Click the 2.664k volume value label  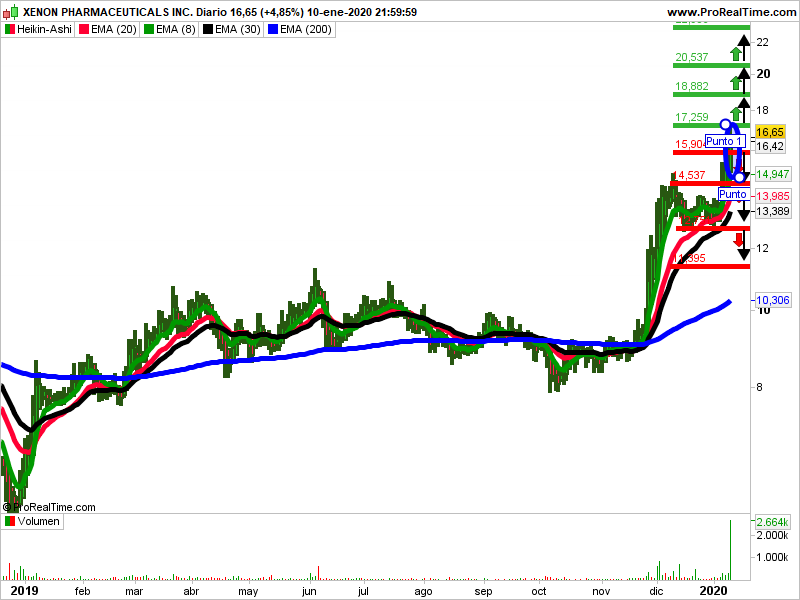click(772, 522)
